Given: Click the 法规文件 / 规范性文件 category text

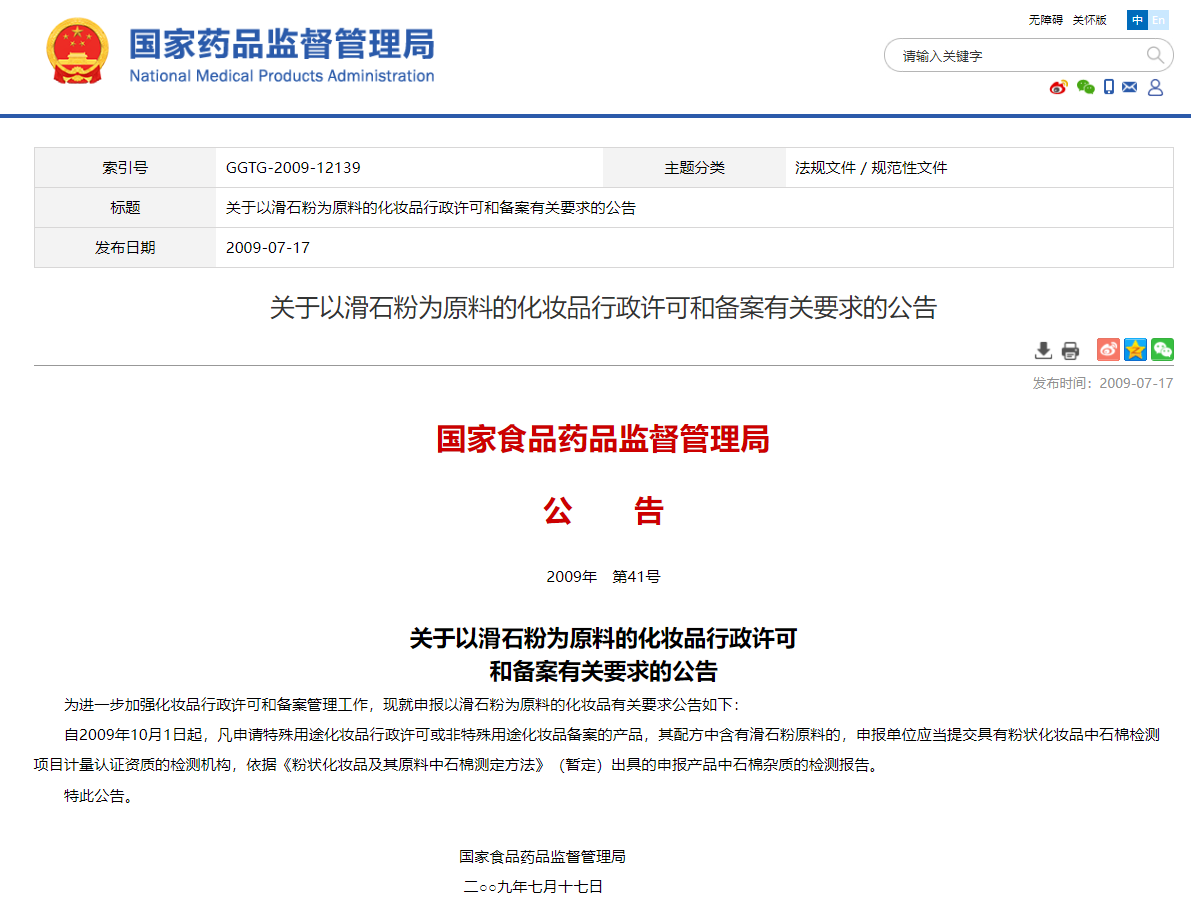Looking at the screenshot, I should click(871, 168).
